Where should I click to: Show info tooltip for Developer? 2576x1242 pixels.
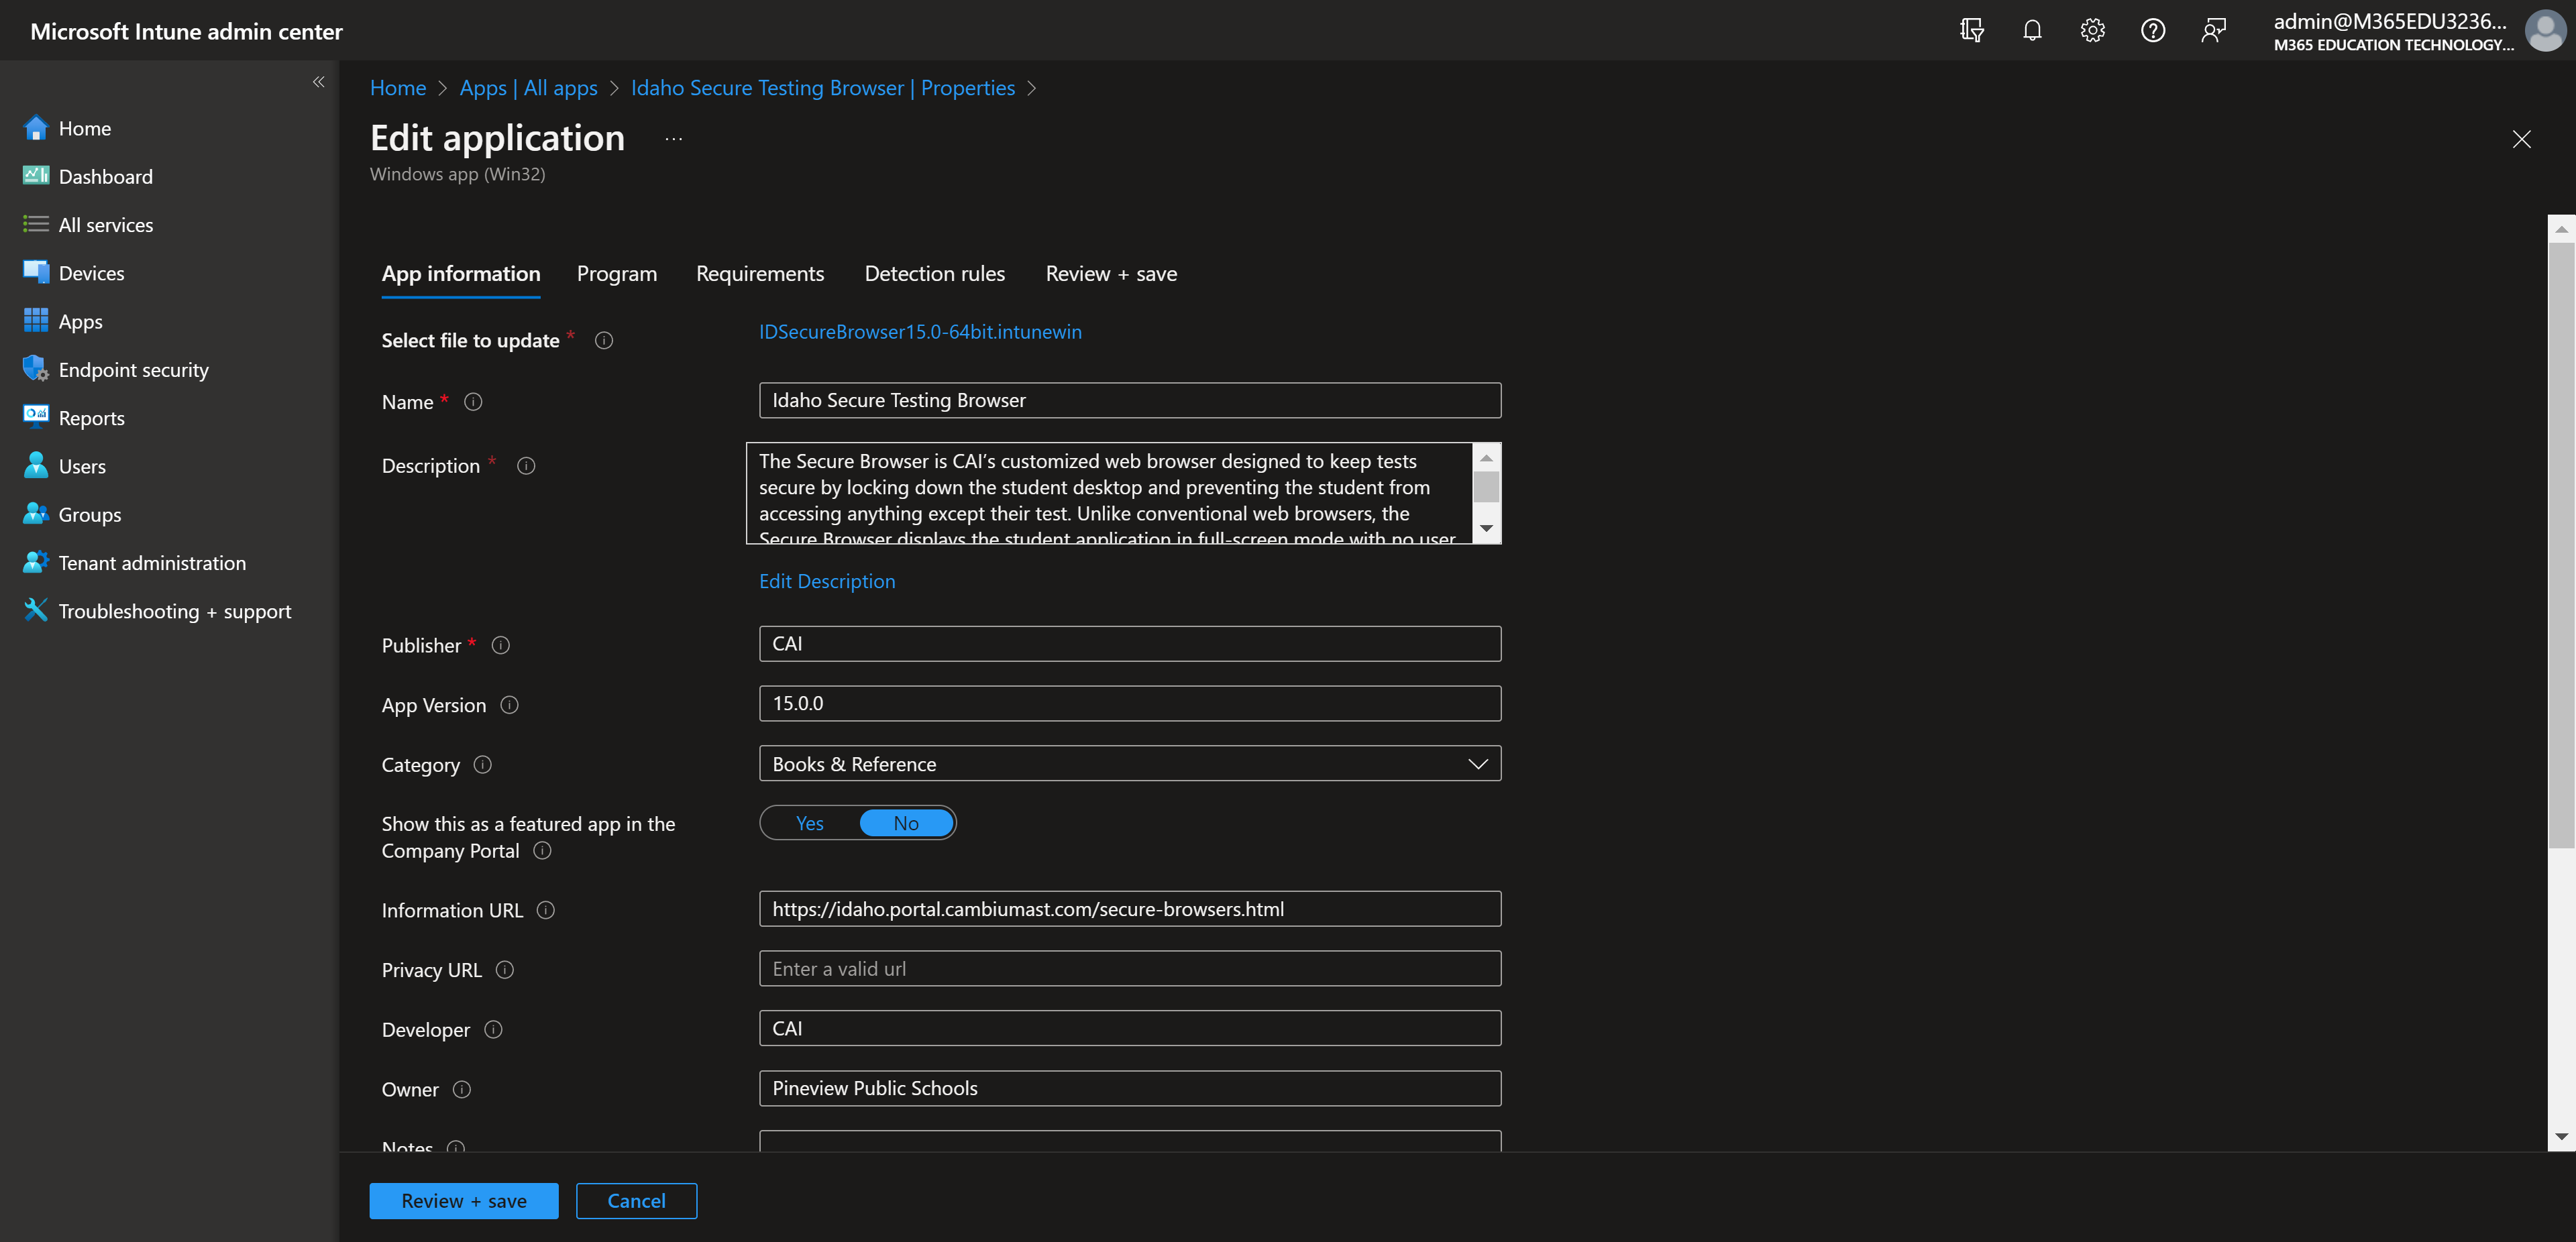493,1030
